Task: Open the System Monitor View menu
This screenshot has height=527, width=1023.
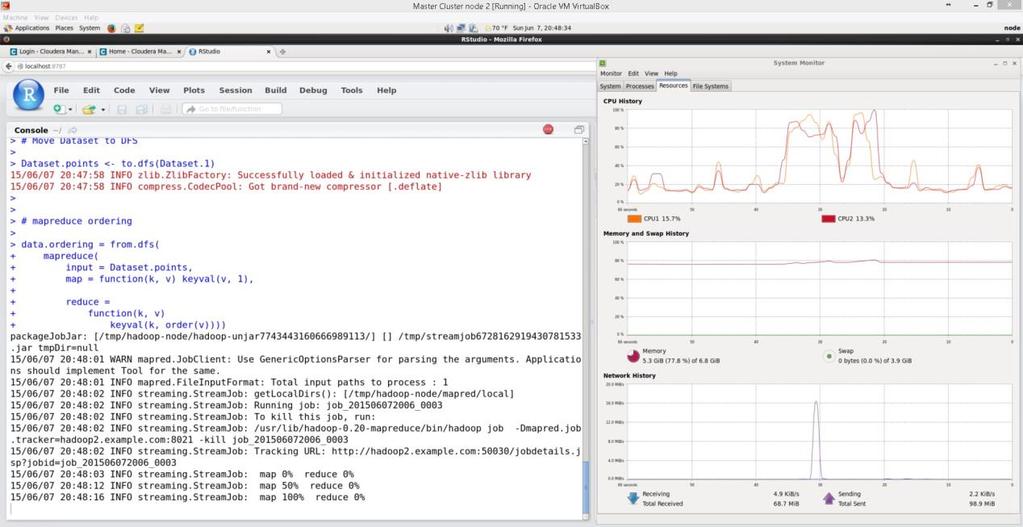Action: (x=651, y=74)
